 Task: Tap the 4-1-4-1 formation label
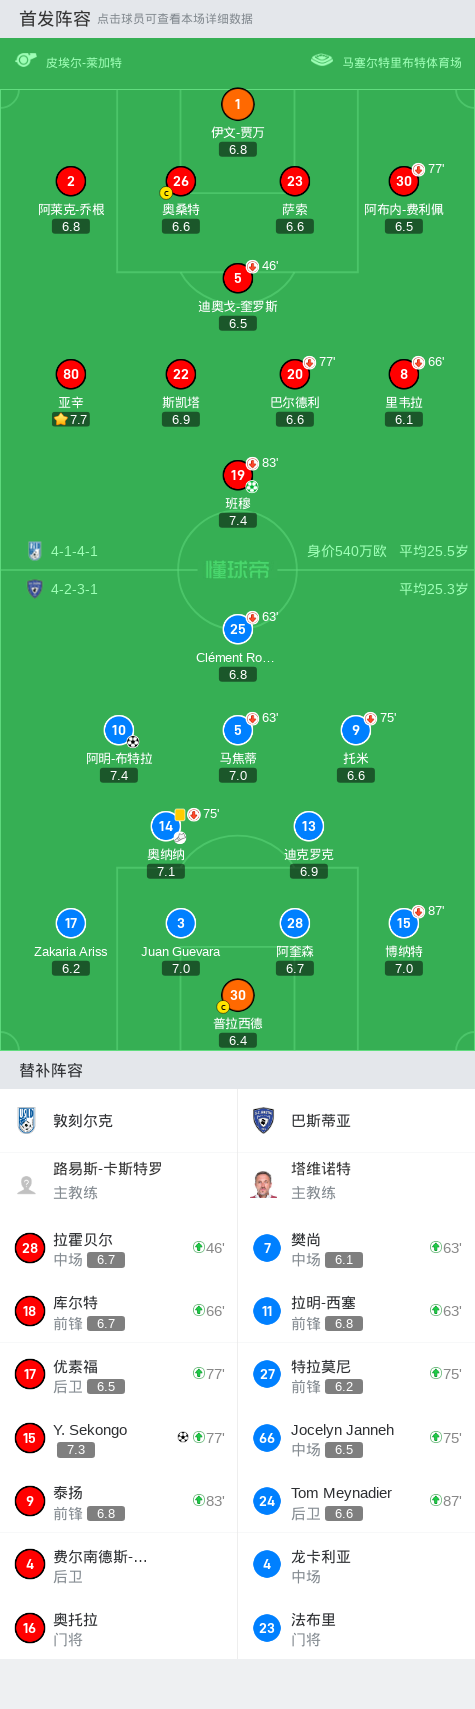pos(74,551)
